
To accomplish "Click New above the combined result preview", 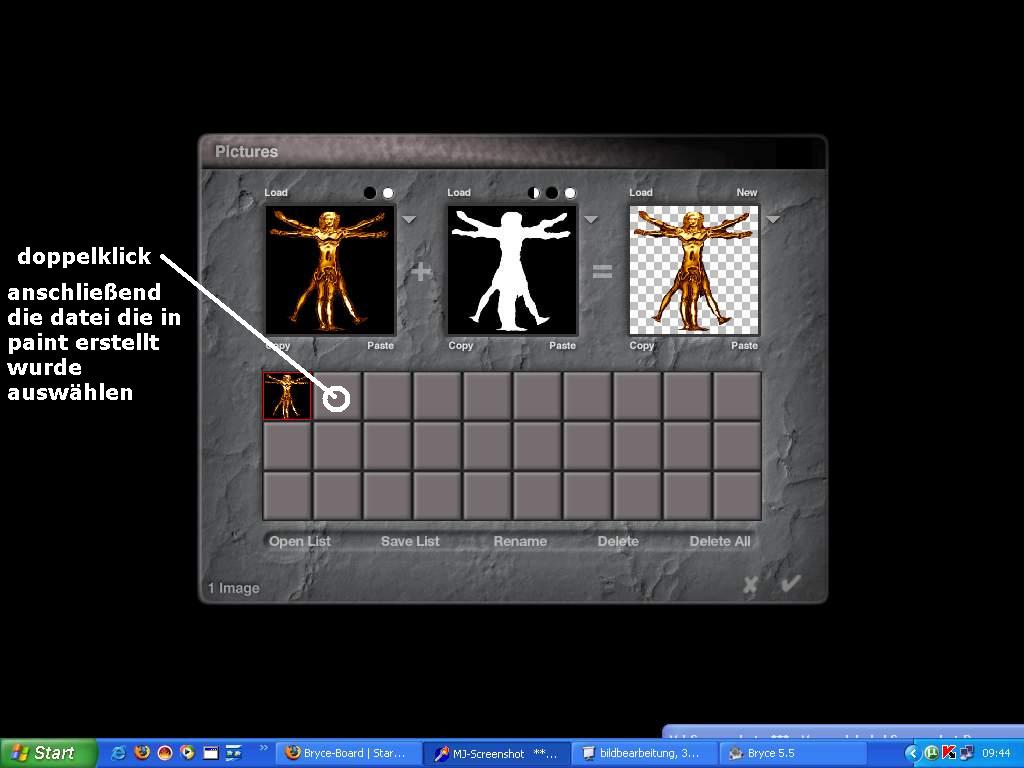I will (x=746, y=192).
